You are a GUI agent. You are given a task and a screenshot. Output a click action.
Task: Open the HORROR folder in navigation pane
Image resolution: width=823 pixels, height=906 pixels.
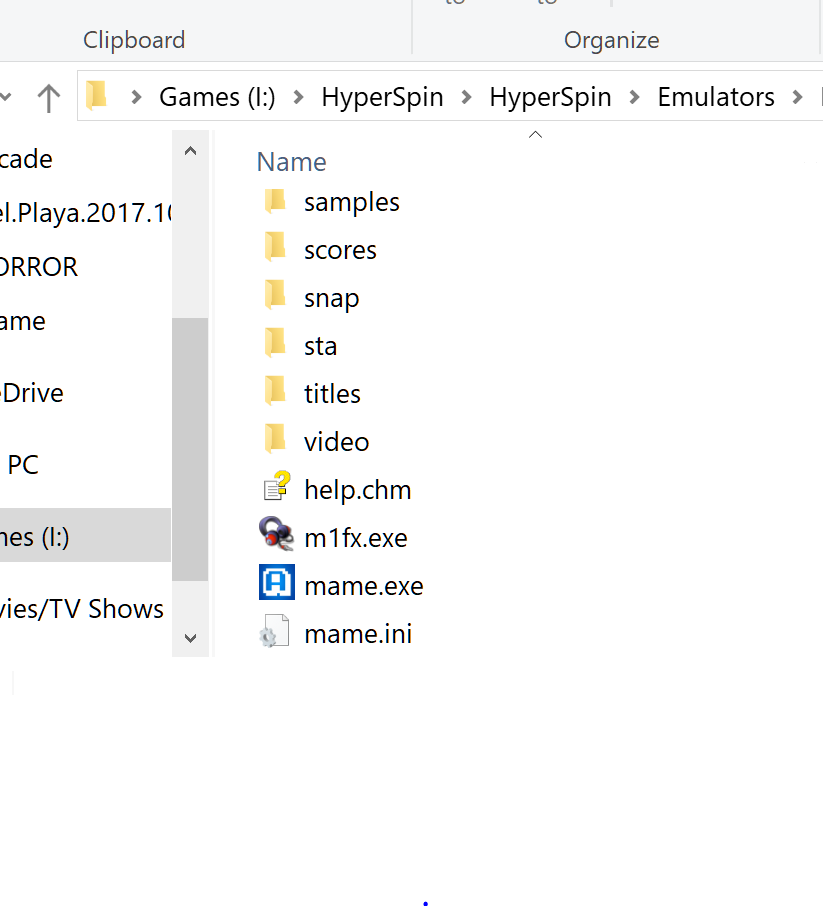(39, 267)
